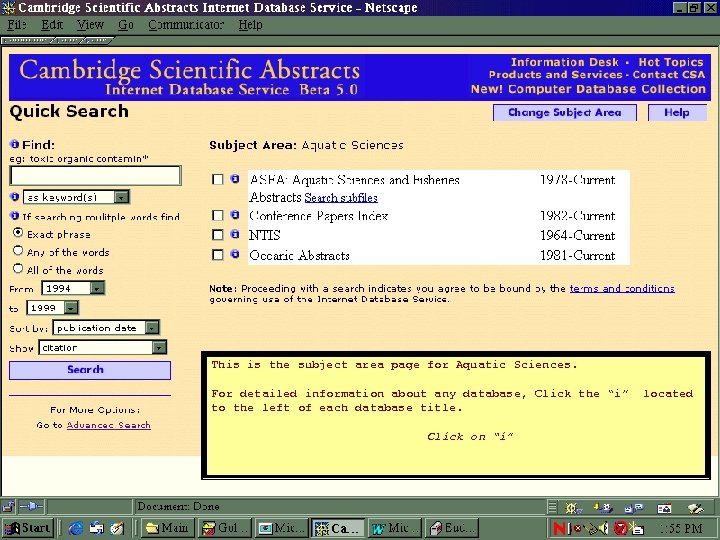Open Address Book icon in component bar
This screenshot has width=720, height=540.
coord(664,507)
